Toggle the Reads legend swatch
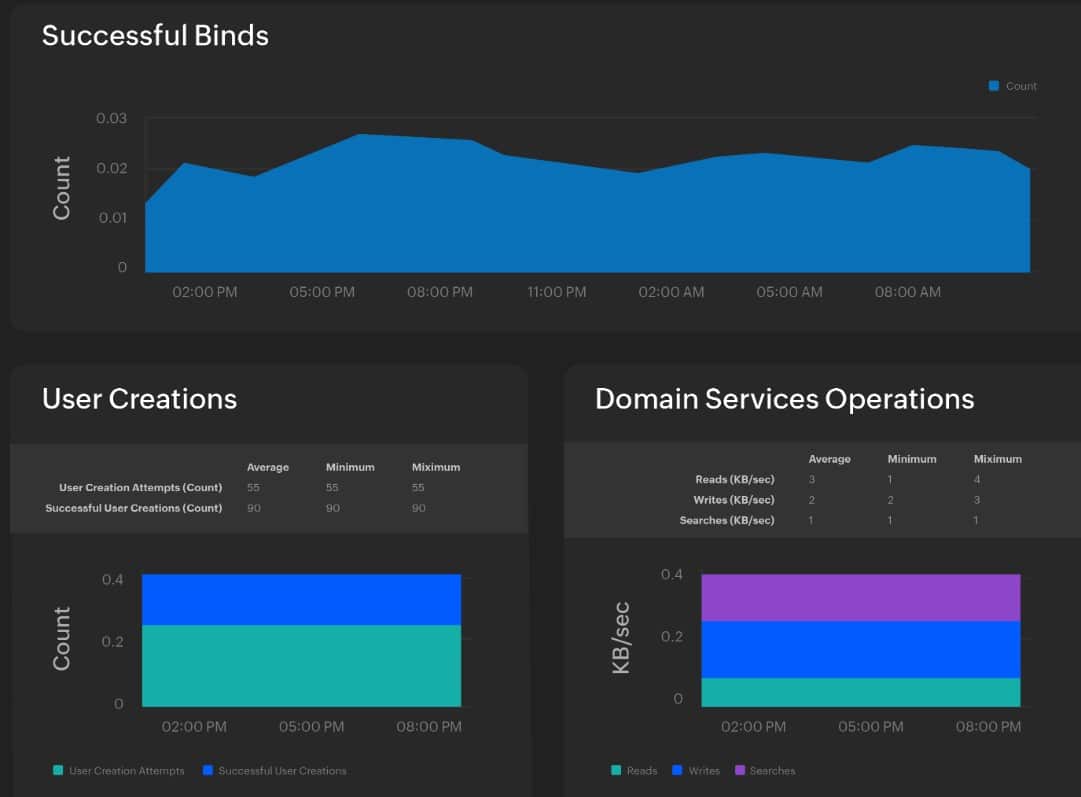 pos(616,770)
